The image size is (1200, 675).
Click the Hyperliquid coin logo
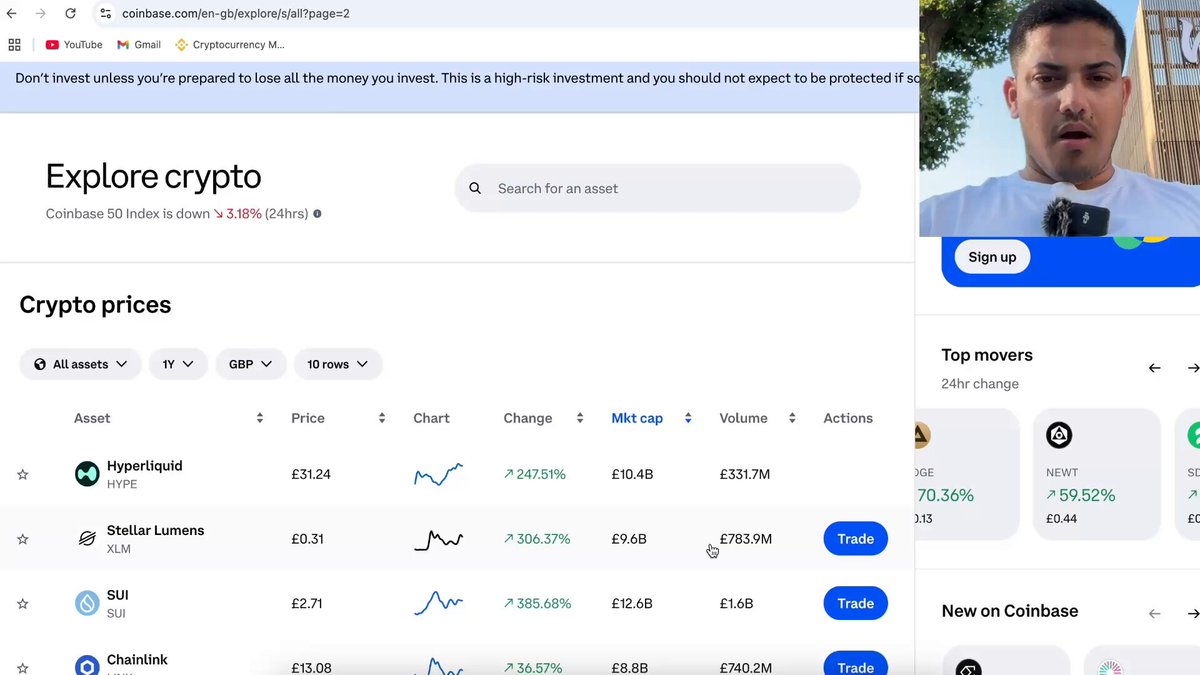coord(87,474)
